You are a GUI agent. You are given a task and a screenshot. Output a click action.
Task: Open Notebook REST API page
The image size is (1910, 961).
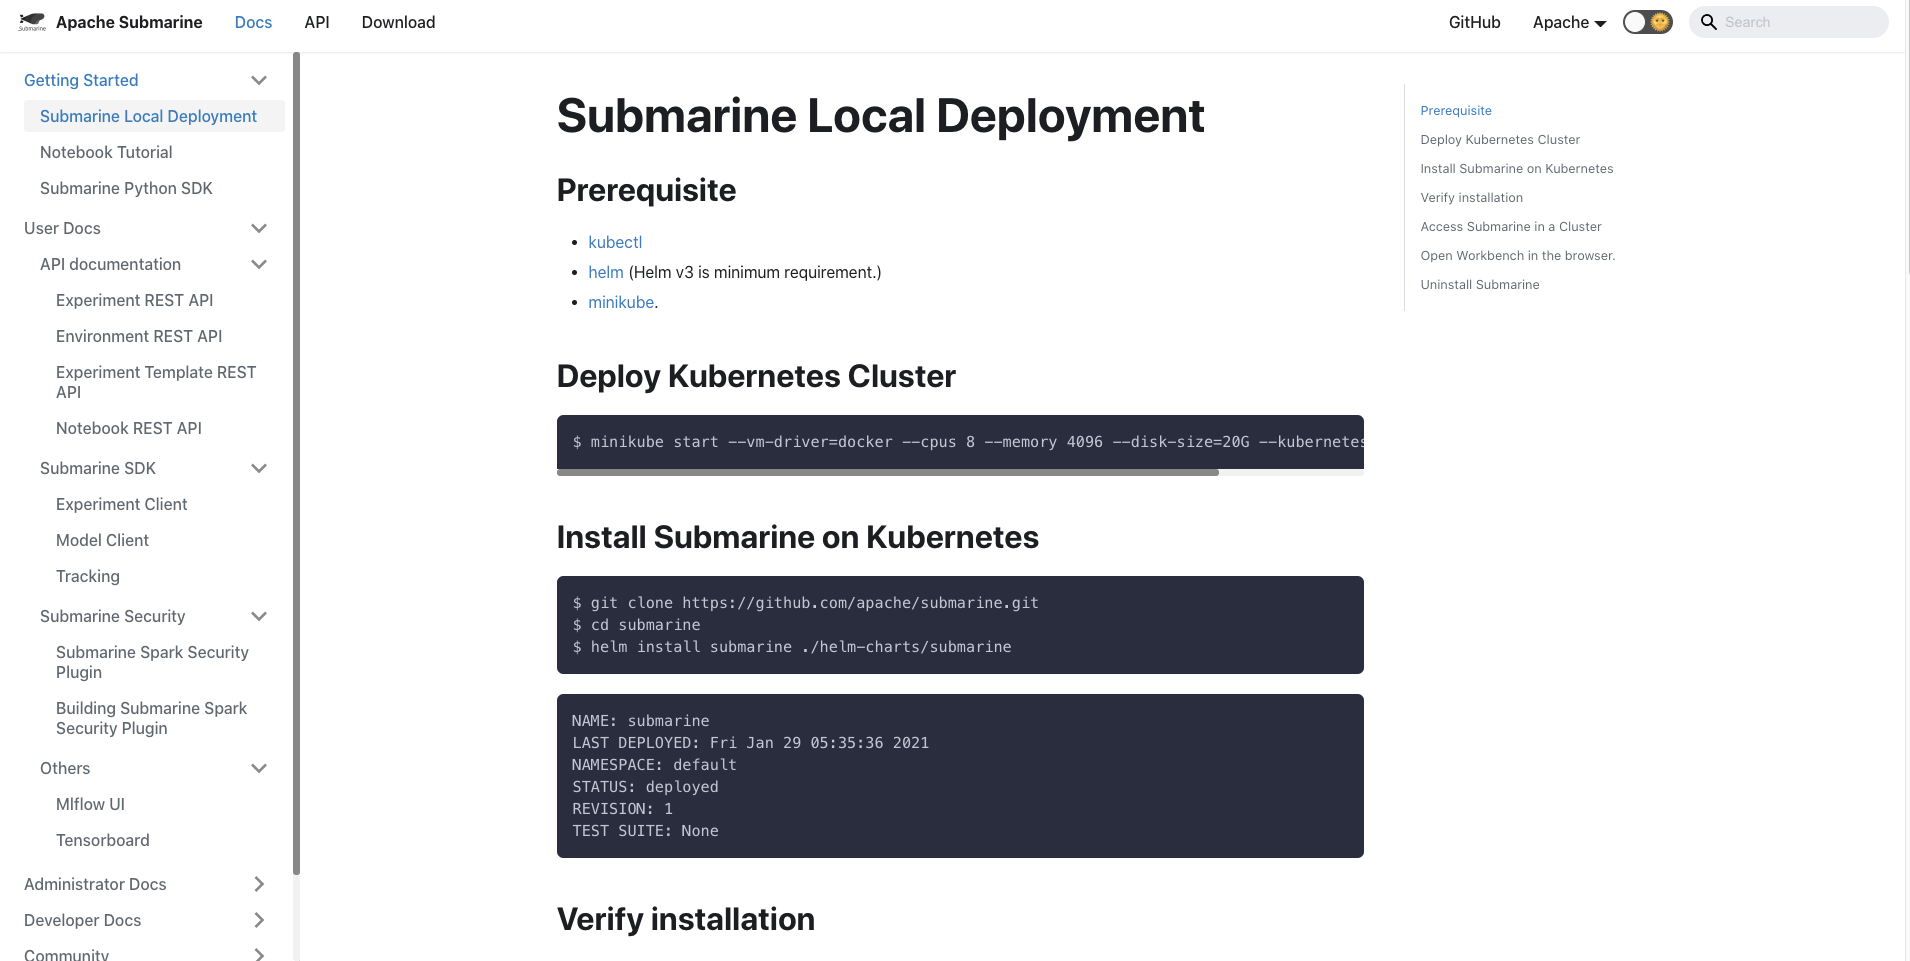click(129, 428)
